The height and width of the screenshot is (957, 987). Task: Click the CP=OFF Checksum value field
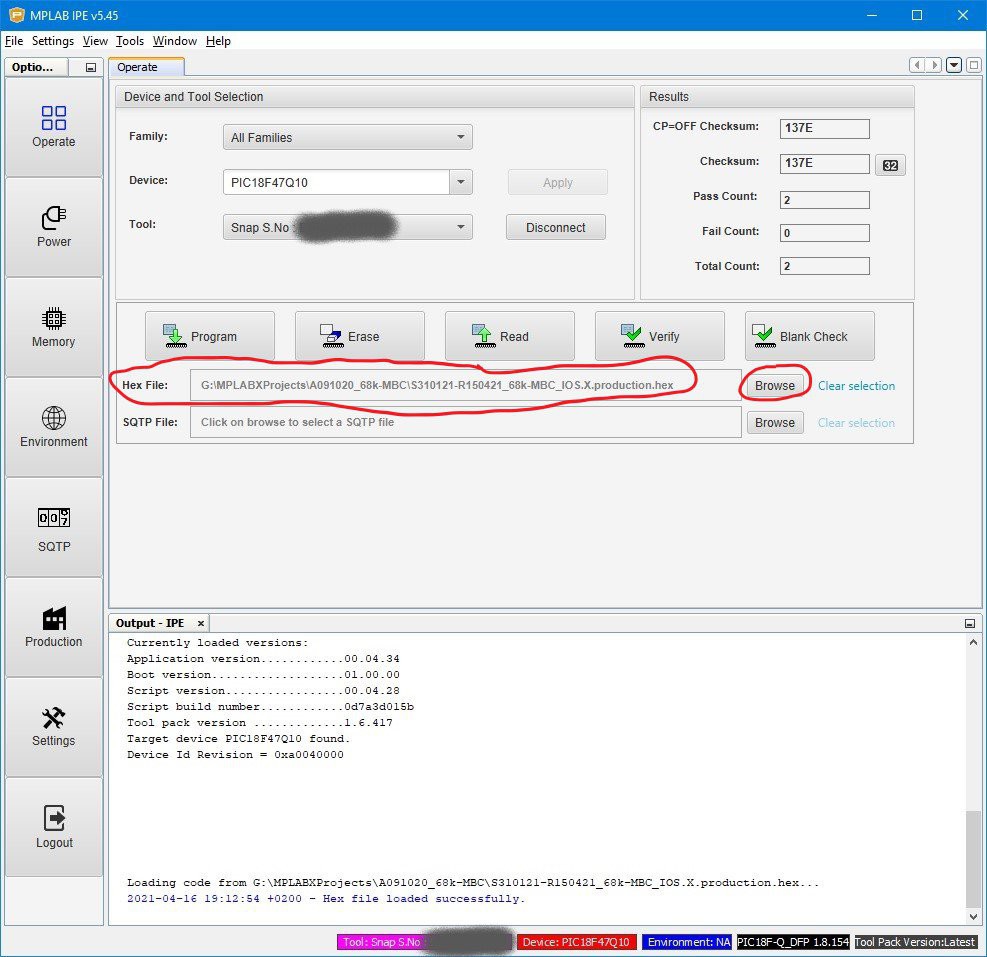(x=825, y=128)
